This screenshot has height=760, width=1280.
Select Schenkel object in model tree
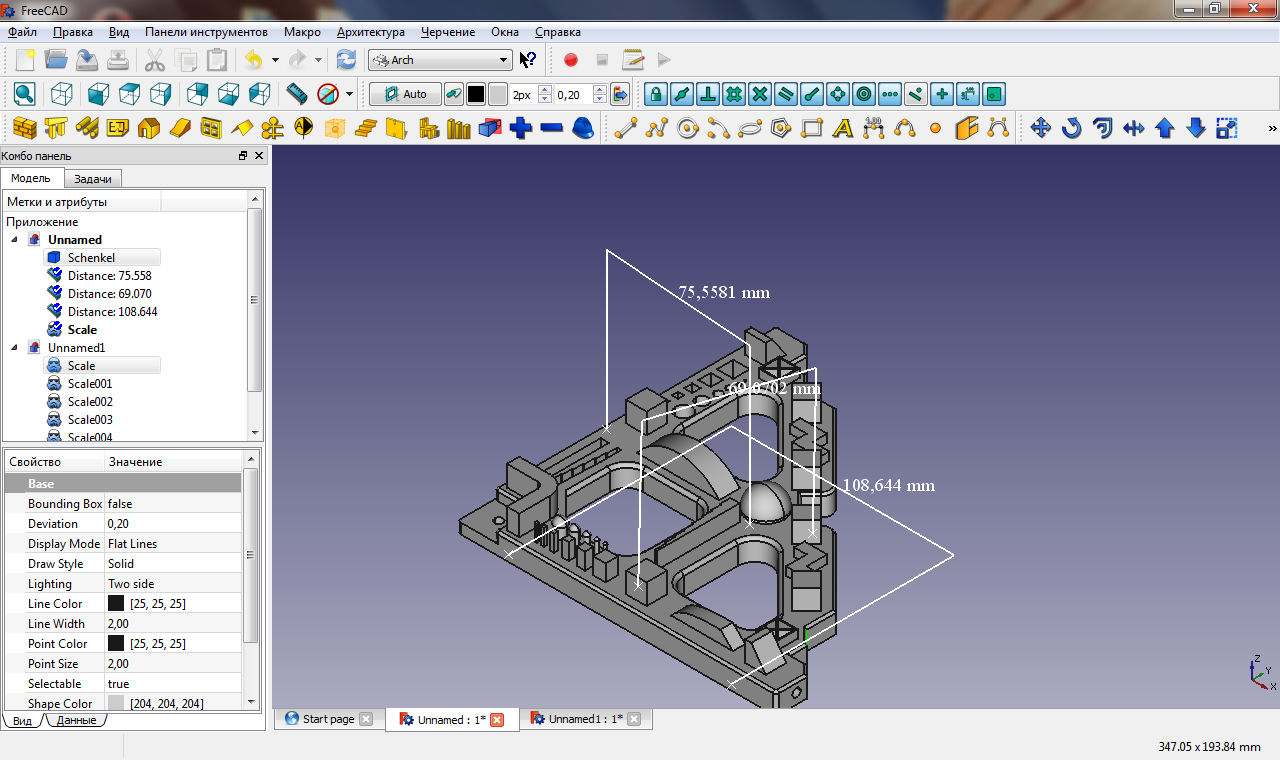pos(91,258)
